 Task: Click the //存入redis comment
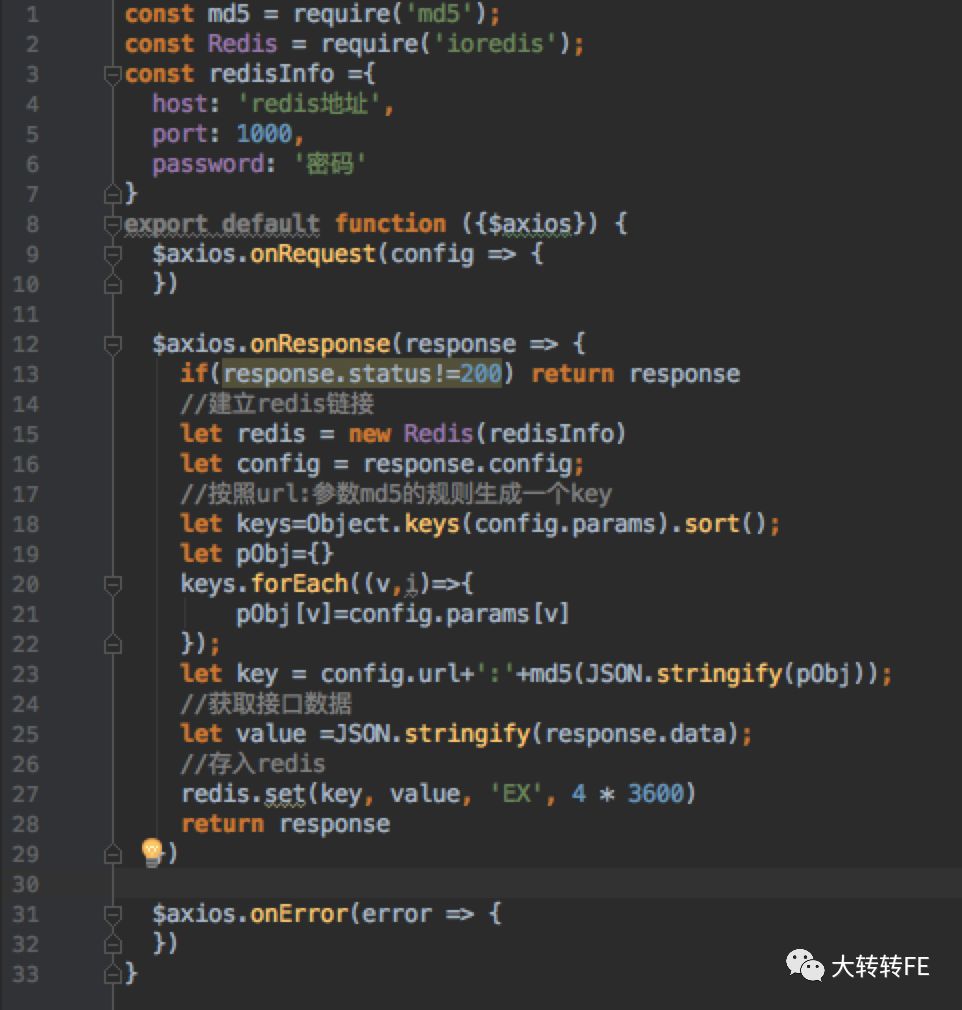click(253, 764)
